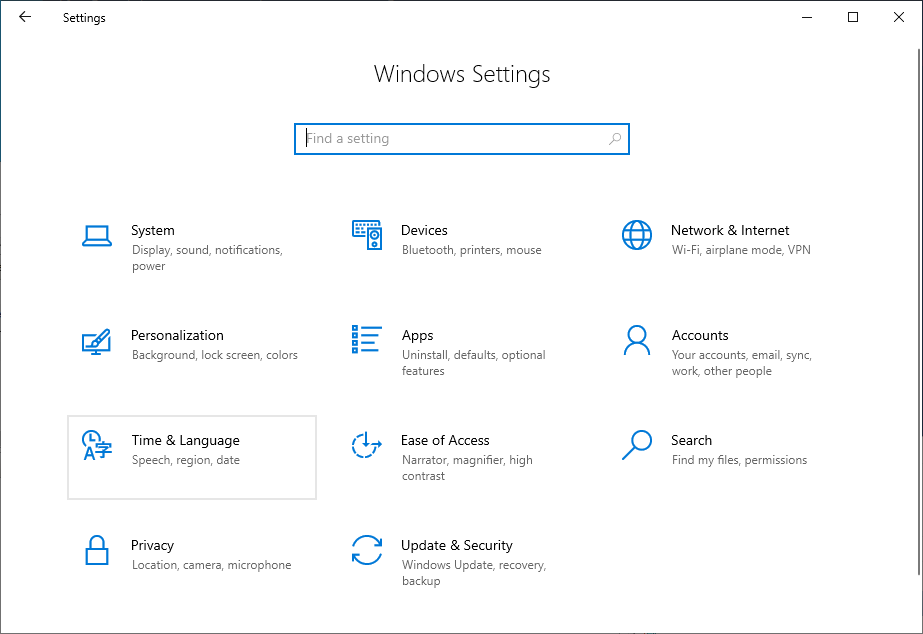Click 'Wi-Fi, airplane mode, VPN' description
The width and height of the screenshot is (923, 634).
[741, 250]
